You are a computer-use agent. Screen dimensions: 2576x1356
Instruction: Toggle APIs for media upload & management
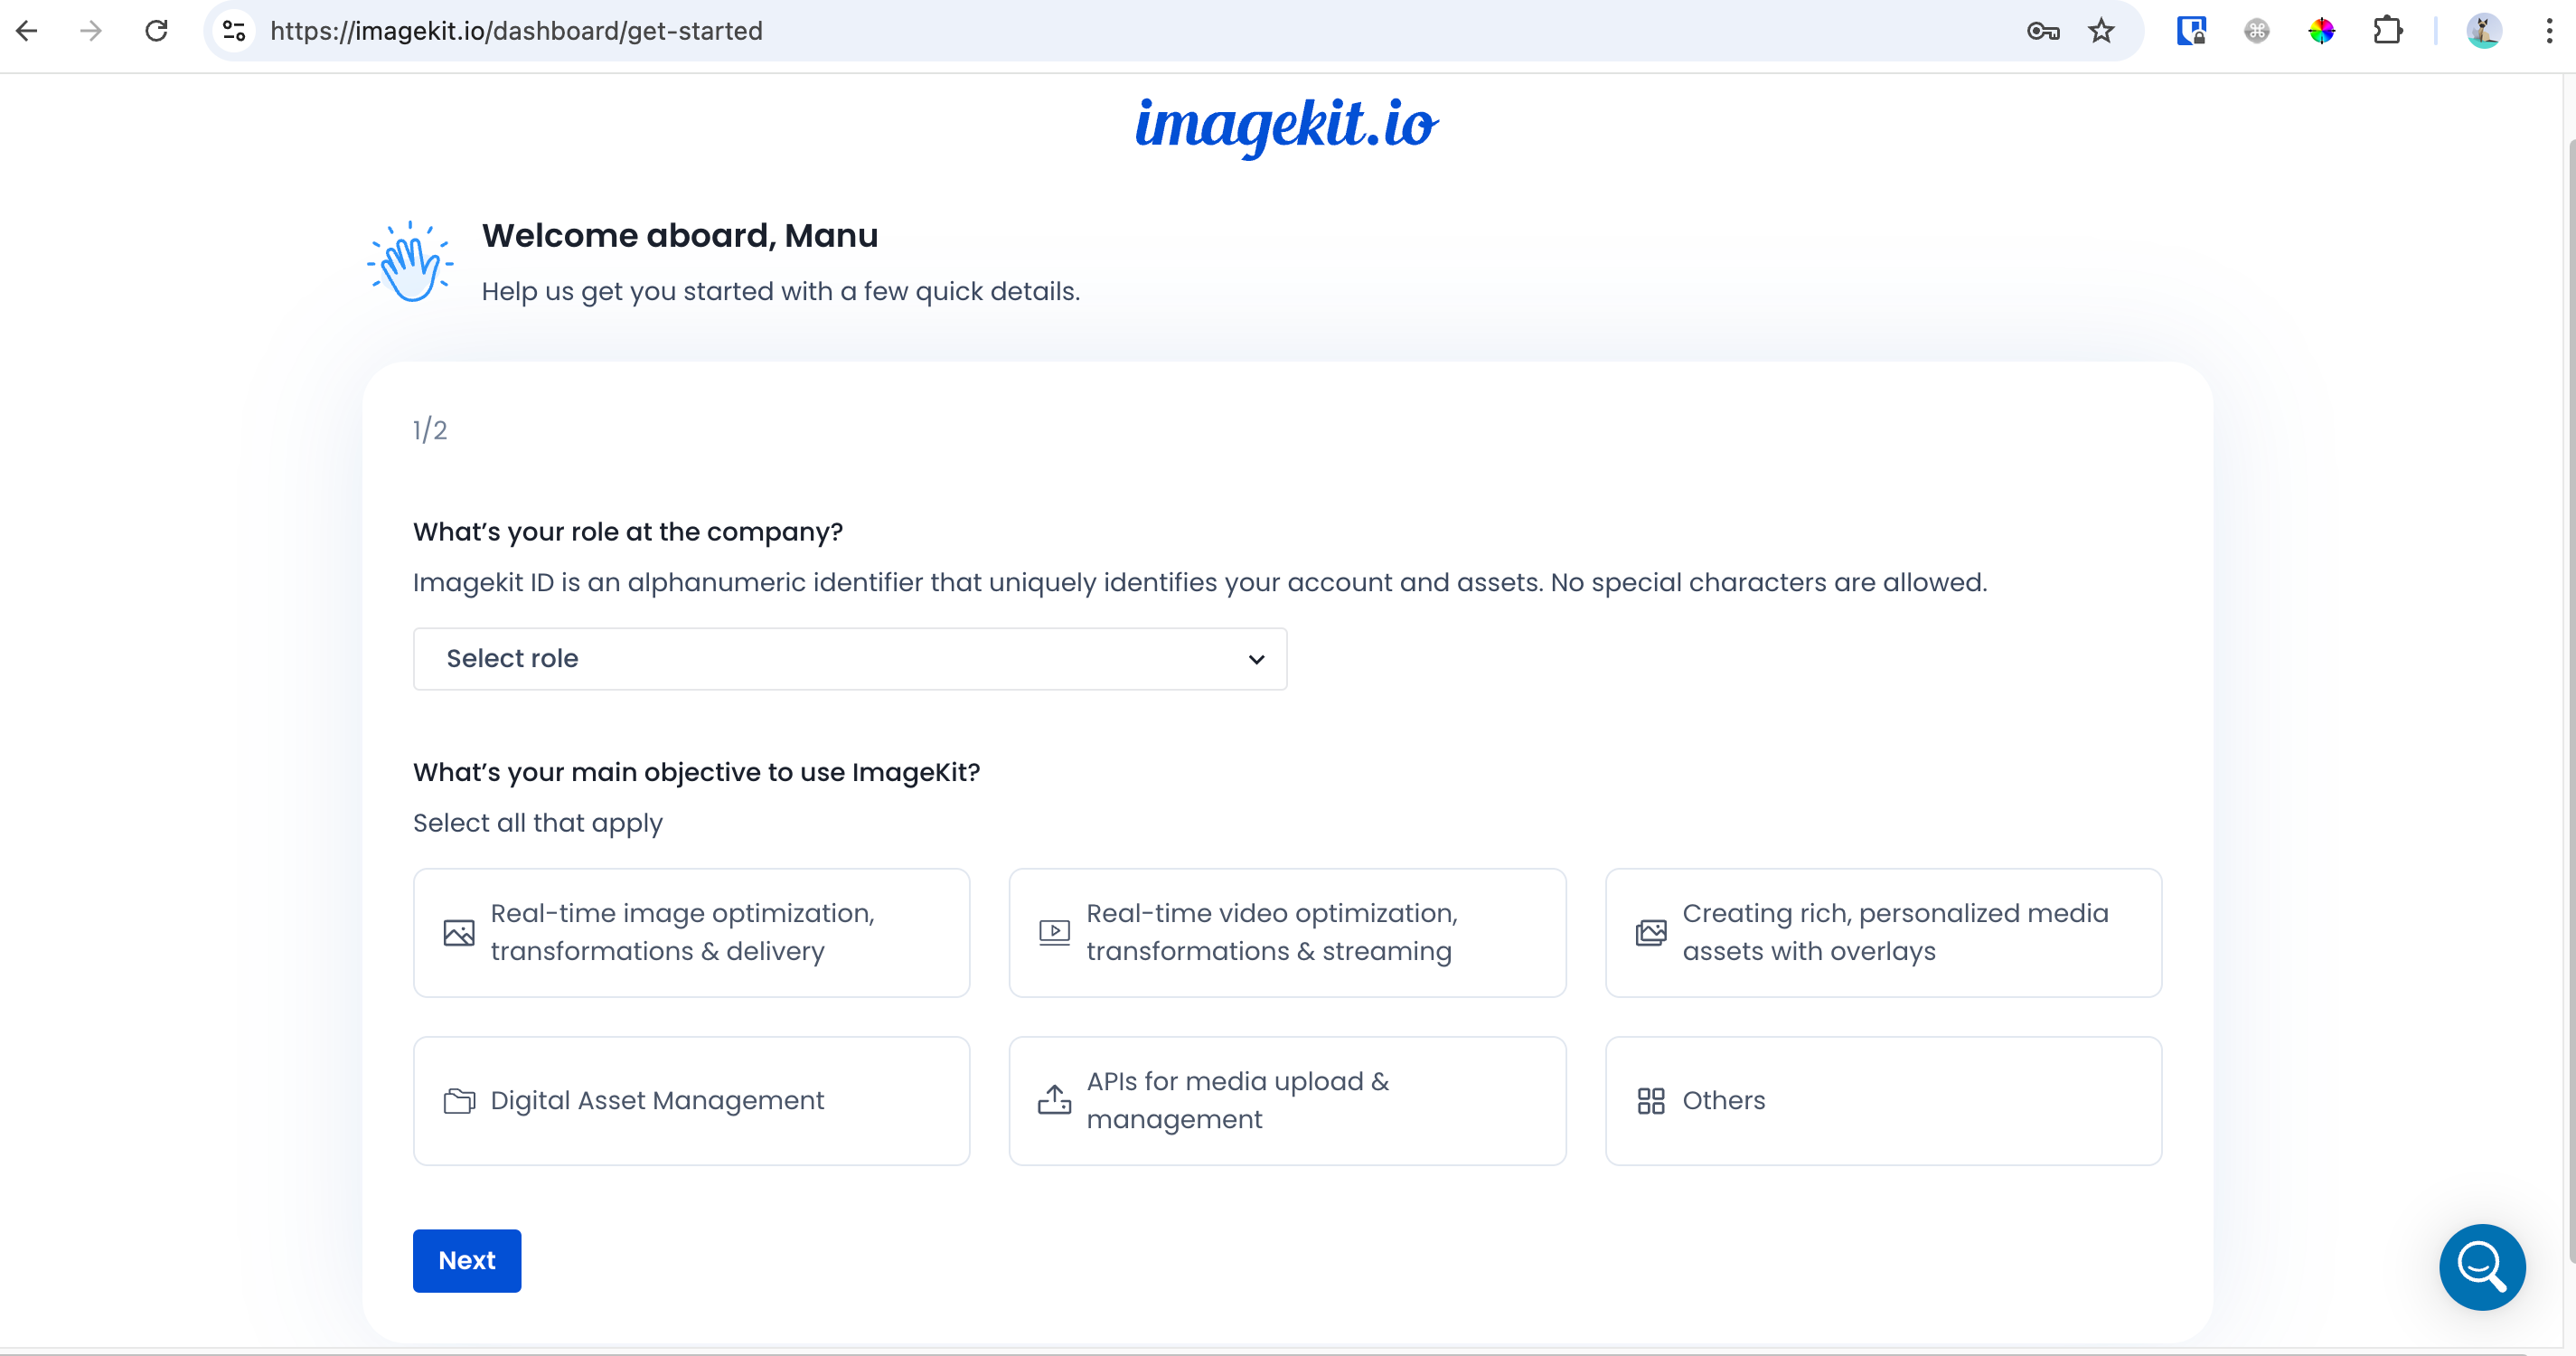click(1286, 1100)
